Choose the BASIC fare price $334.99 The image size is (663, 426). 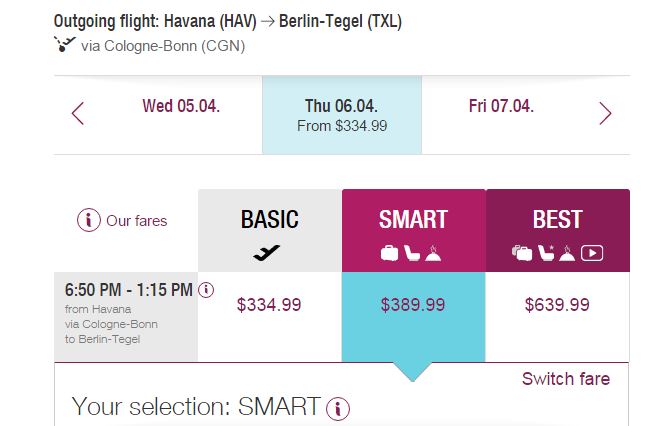[x=269, y=305]
